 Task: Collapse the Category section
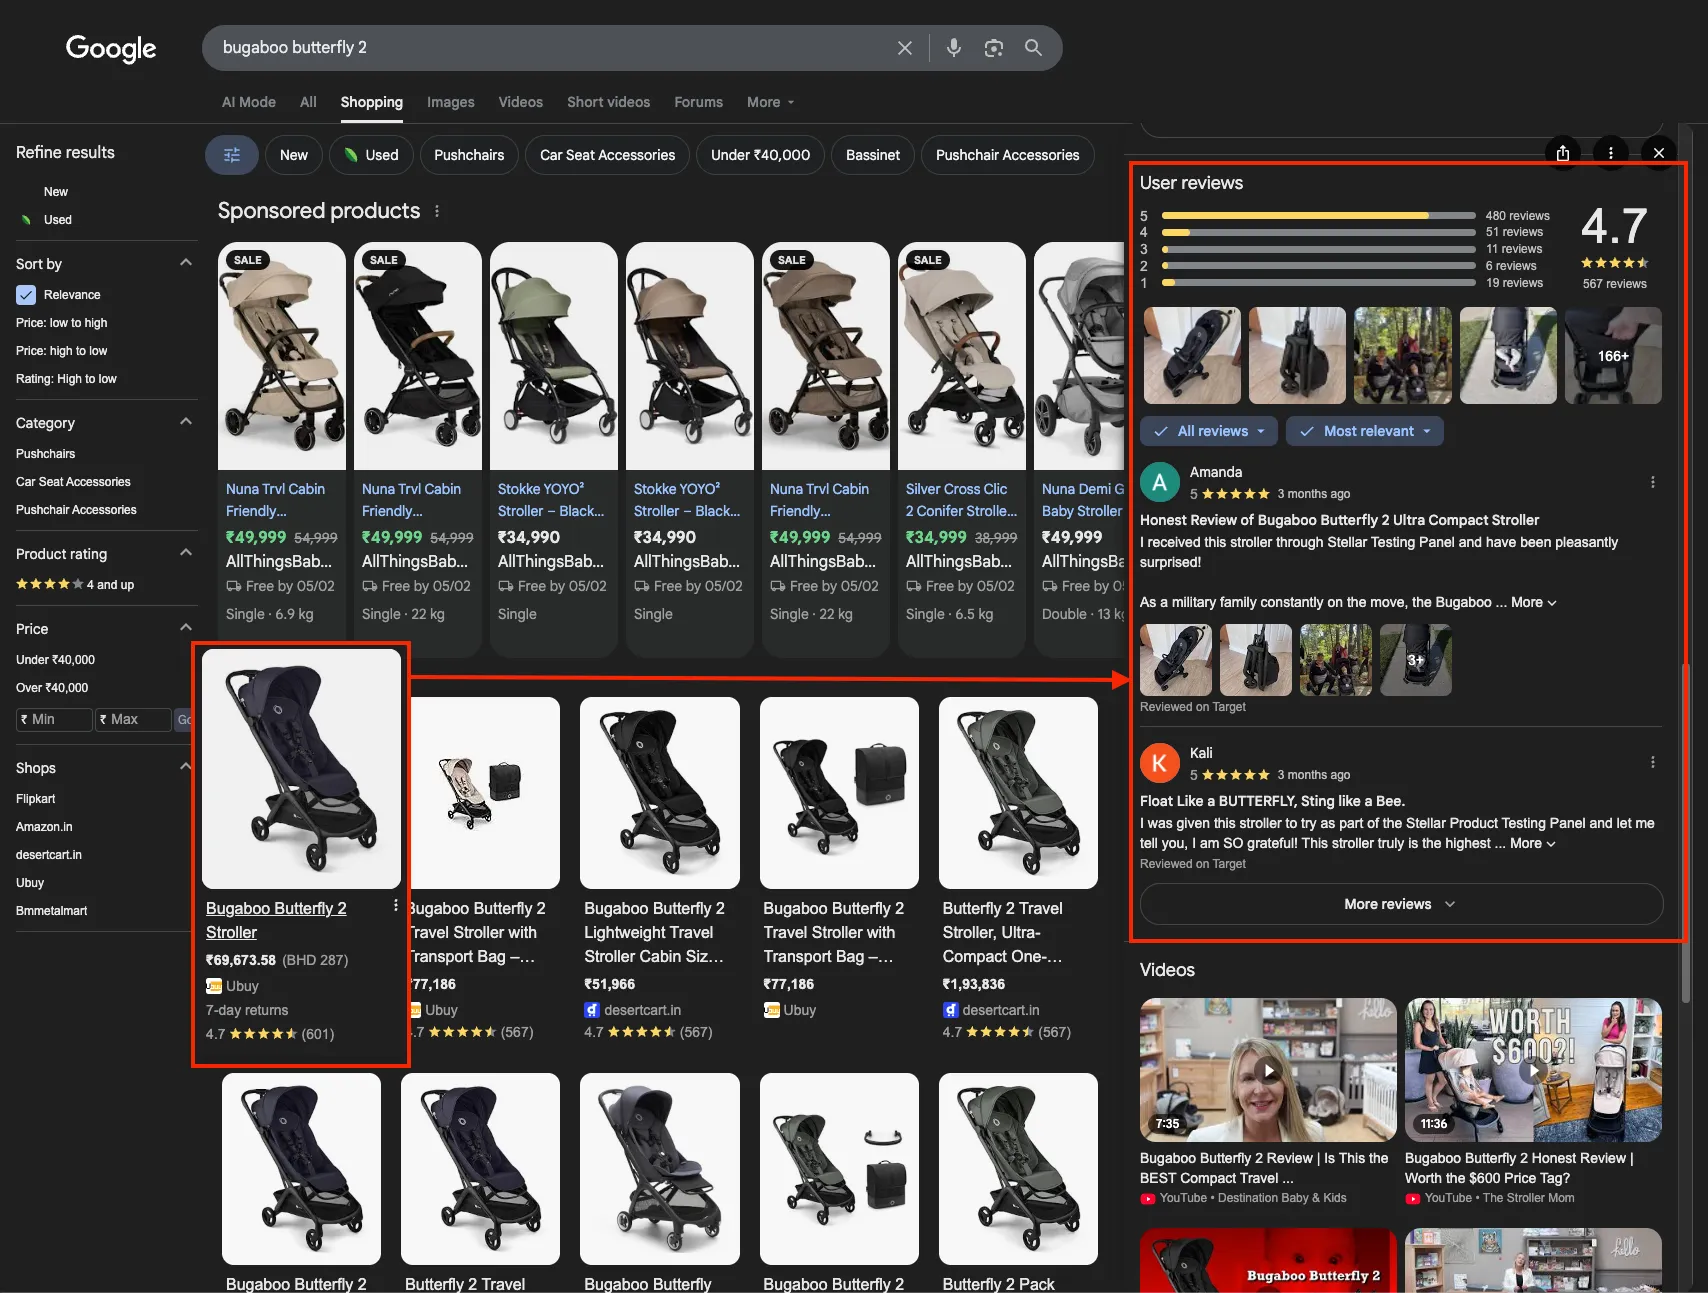(185, 422)
